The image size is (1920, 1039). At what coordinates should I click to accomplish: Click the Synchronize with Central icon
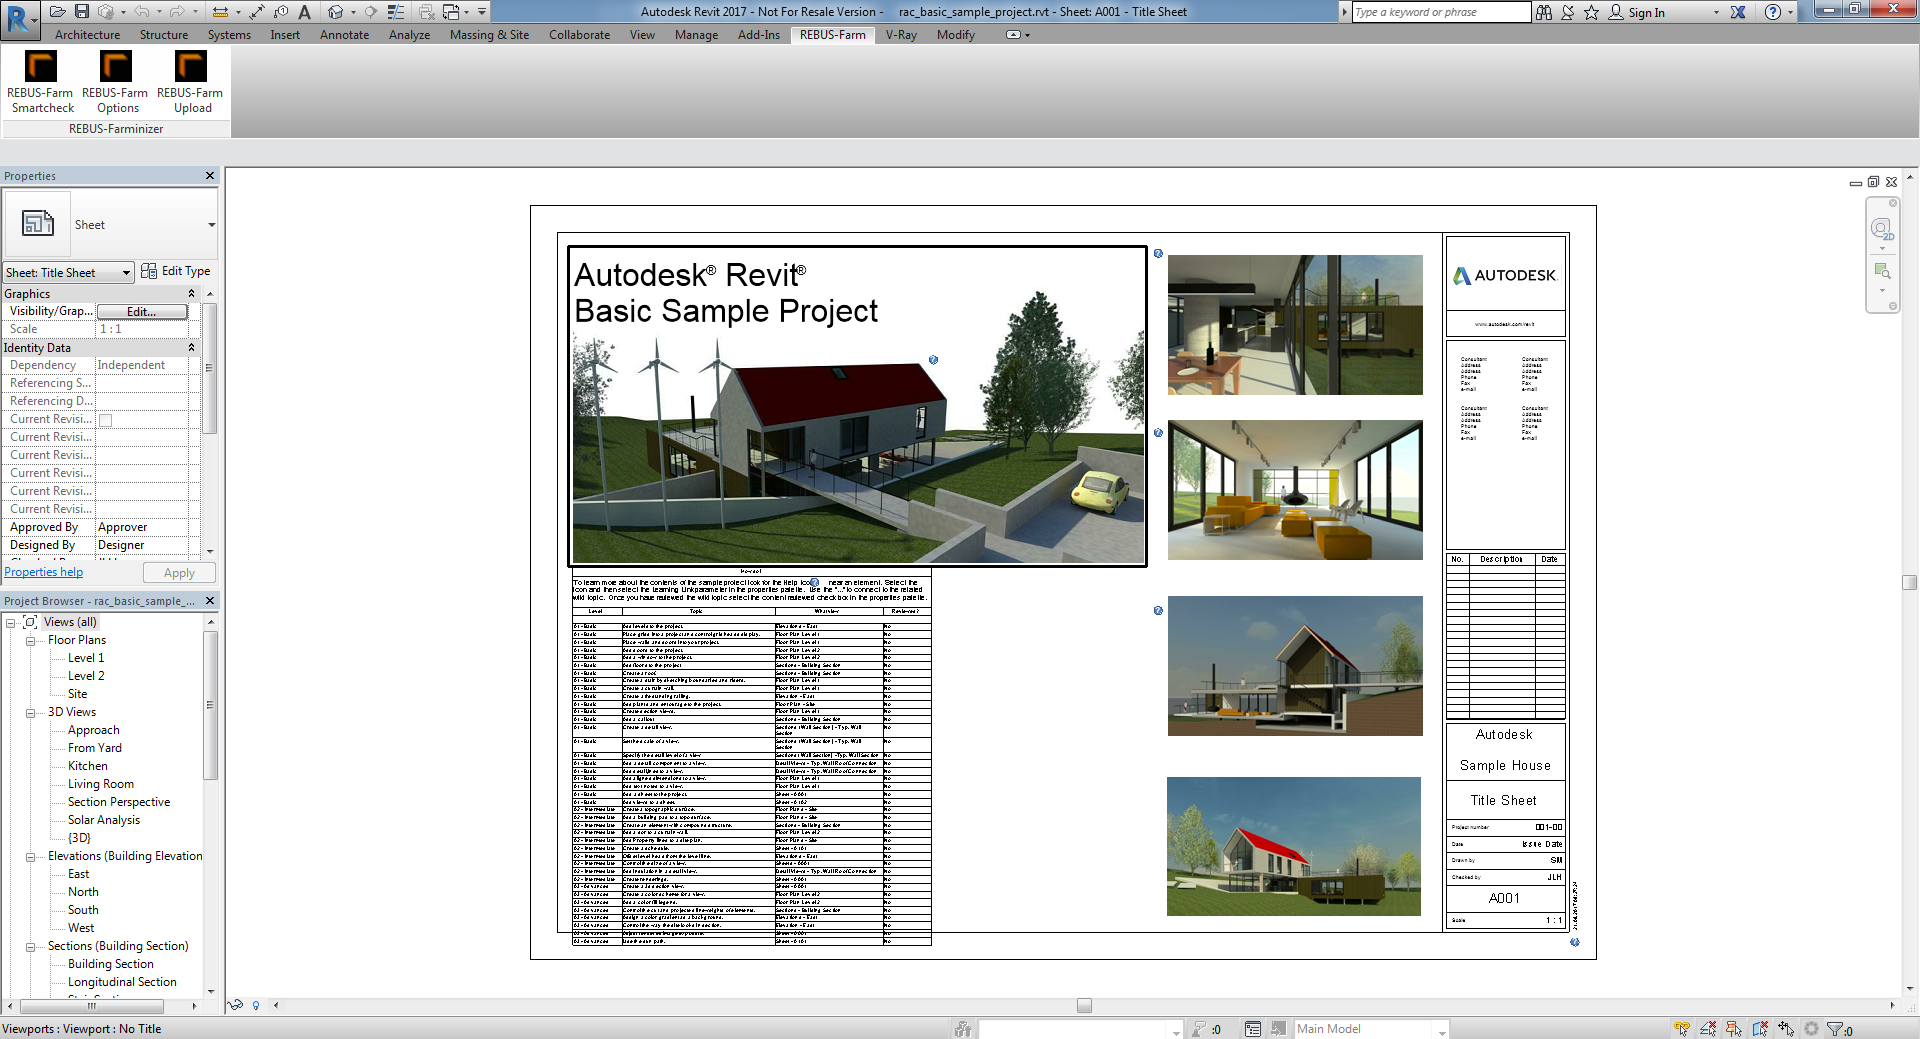tap(106, 12)
